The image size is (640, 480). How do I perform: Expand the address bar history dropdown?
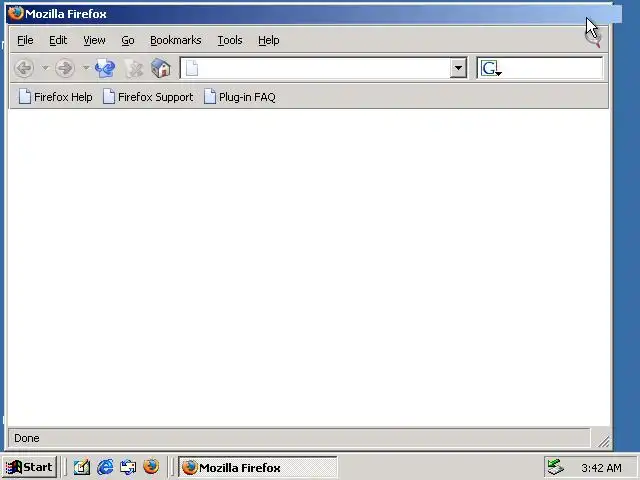(x=458, y=68)
